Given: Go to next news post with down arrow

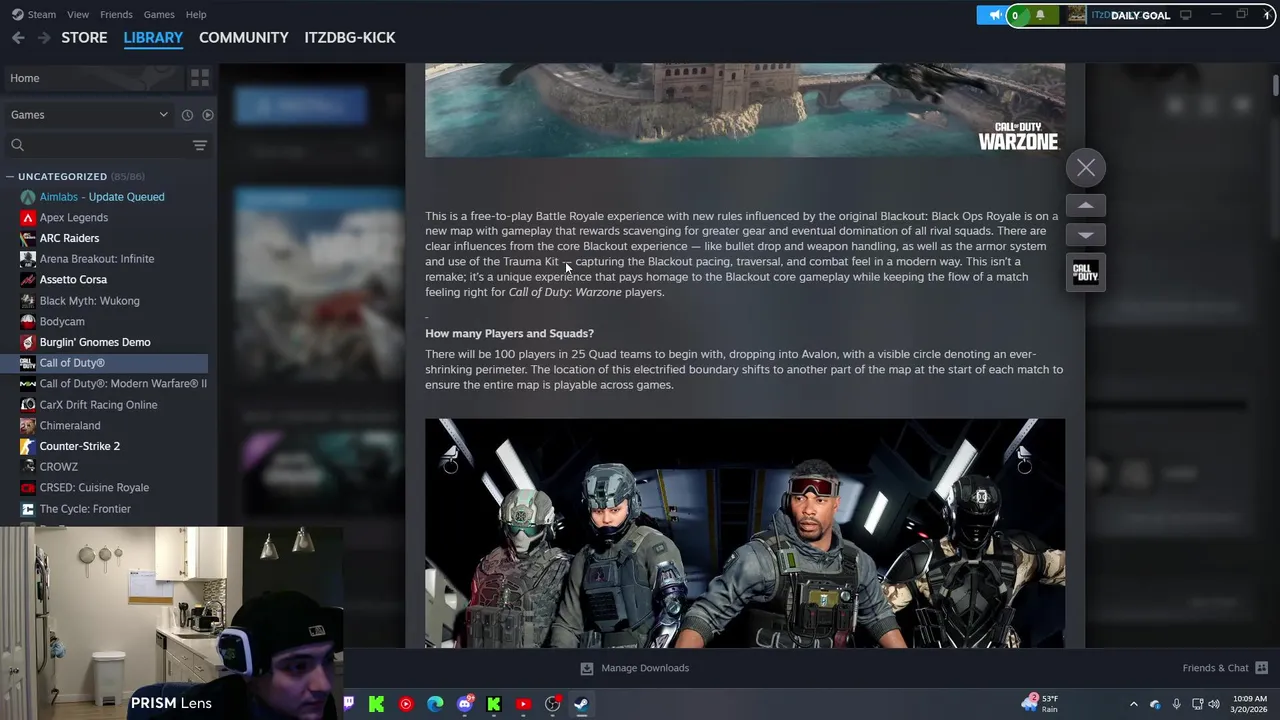Looking at the screenshot, I should point(1086,235).
